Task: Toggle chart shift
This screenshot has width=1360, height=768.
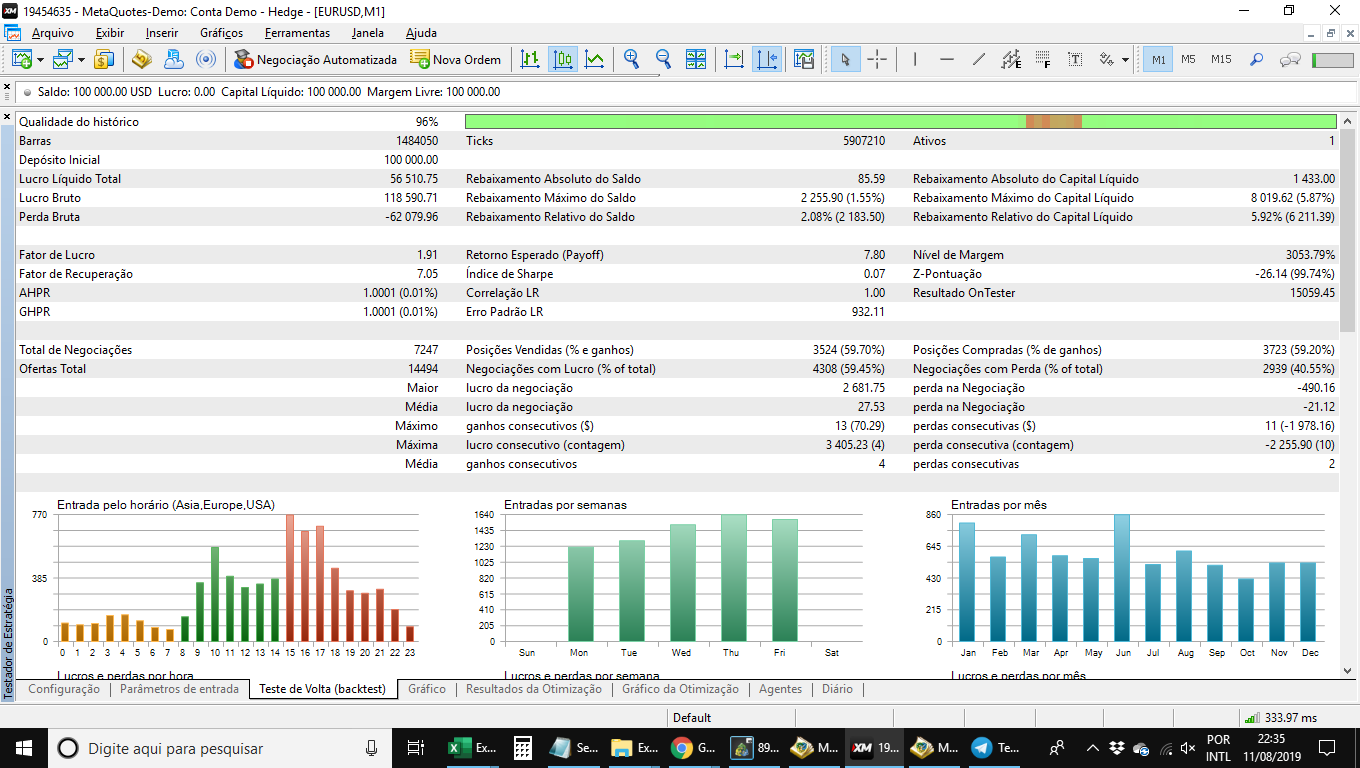Action: [x=767, y=59]
